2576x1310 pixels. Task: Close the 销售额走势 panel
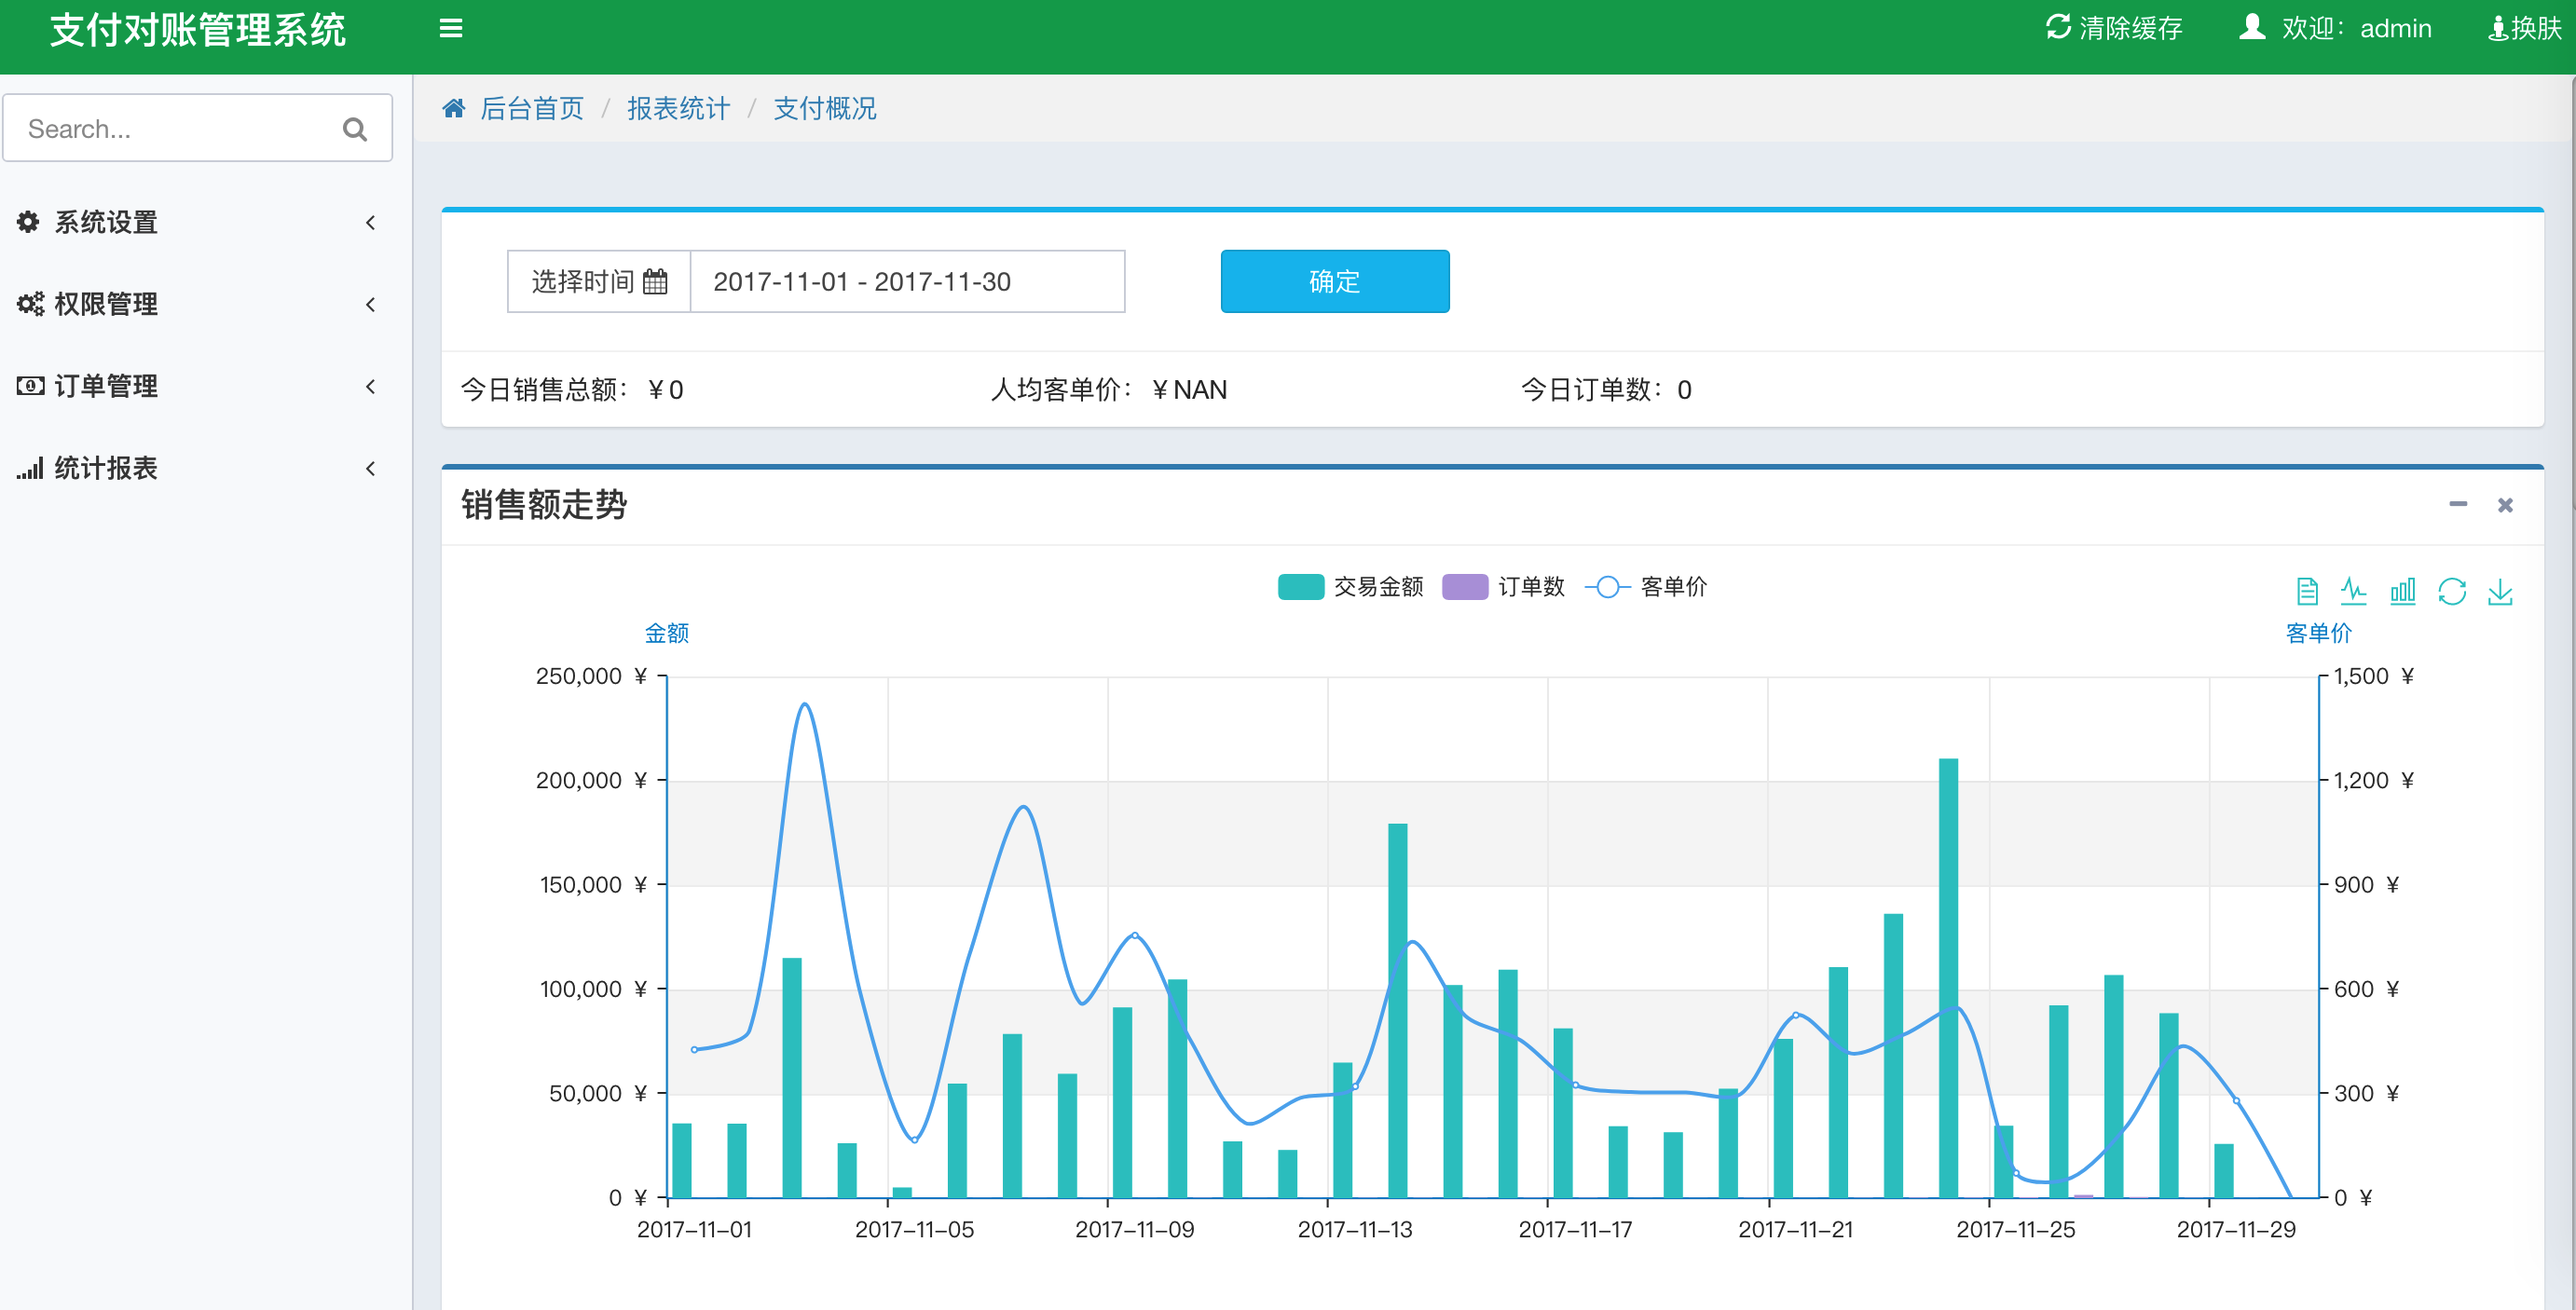click(x=2505, y=505)
